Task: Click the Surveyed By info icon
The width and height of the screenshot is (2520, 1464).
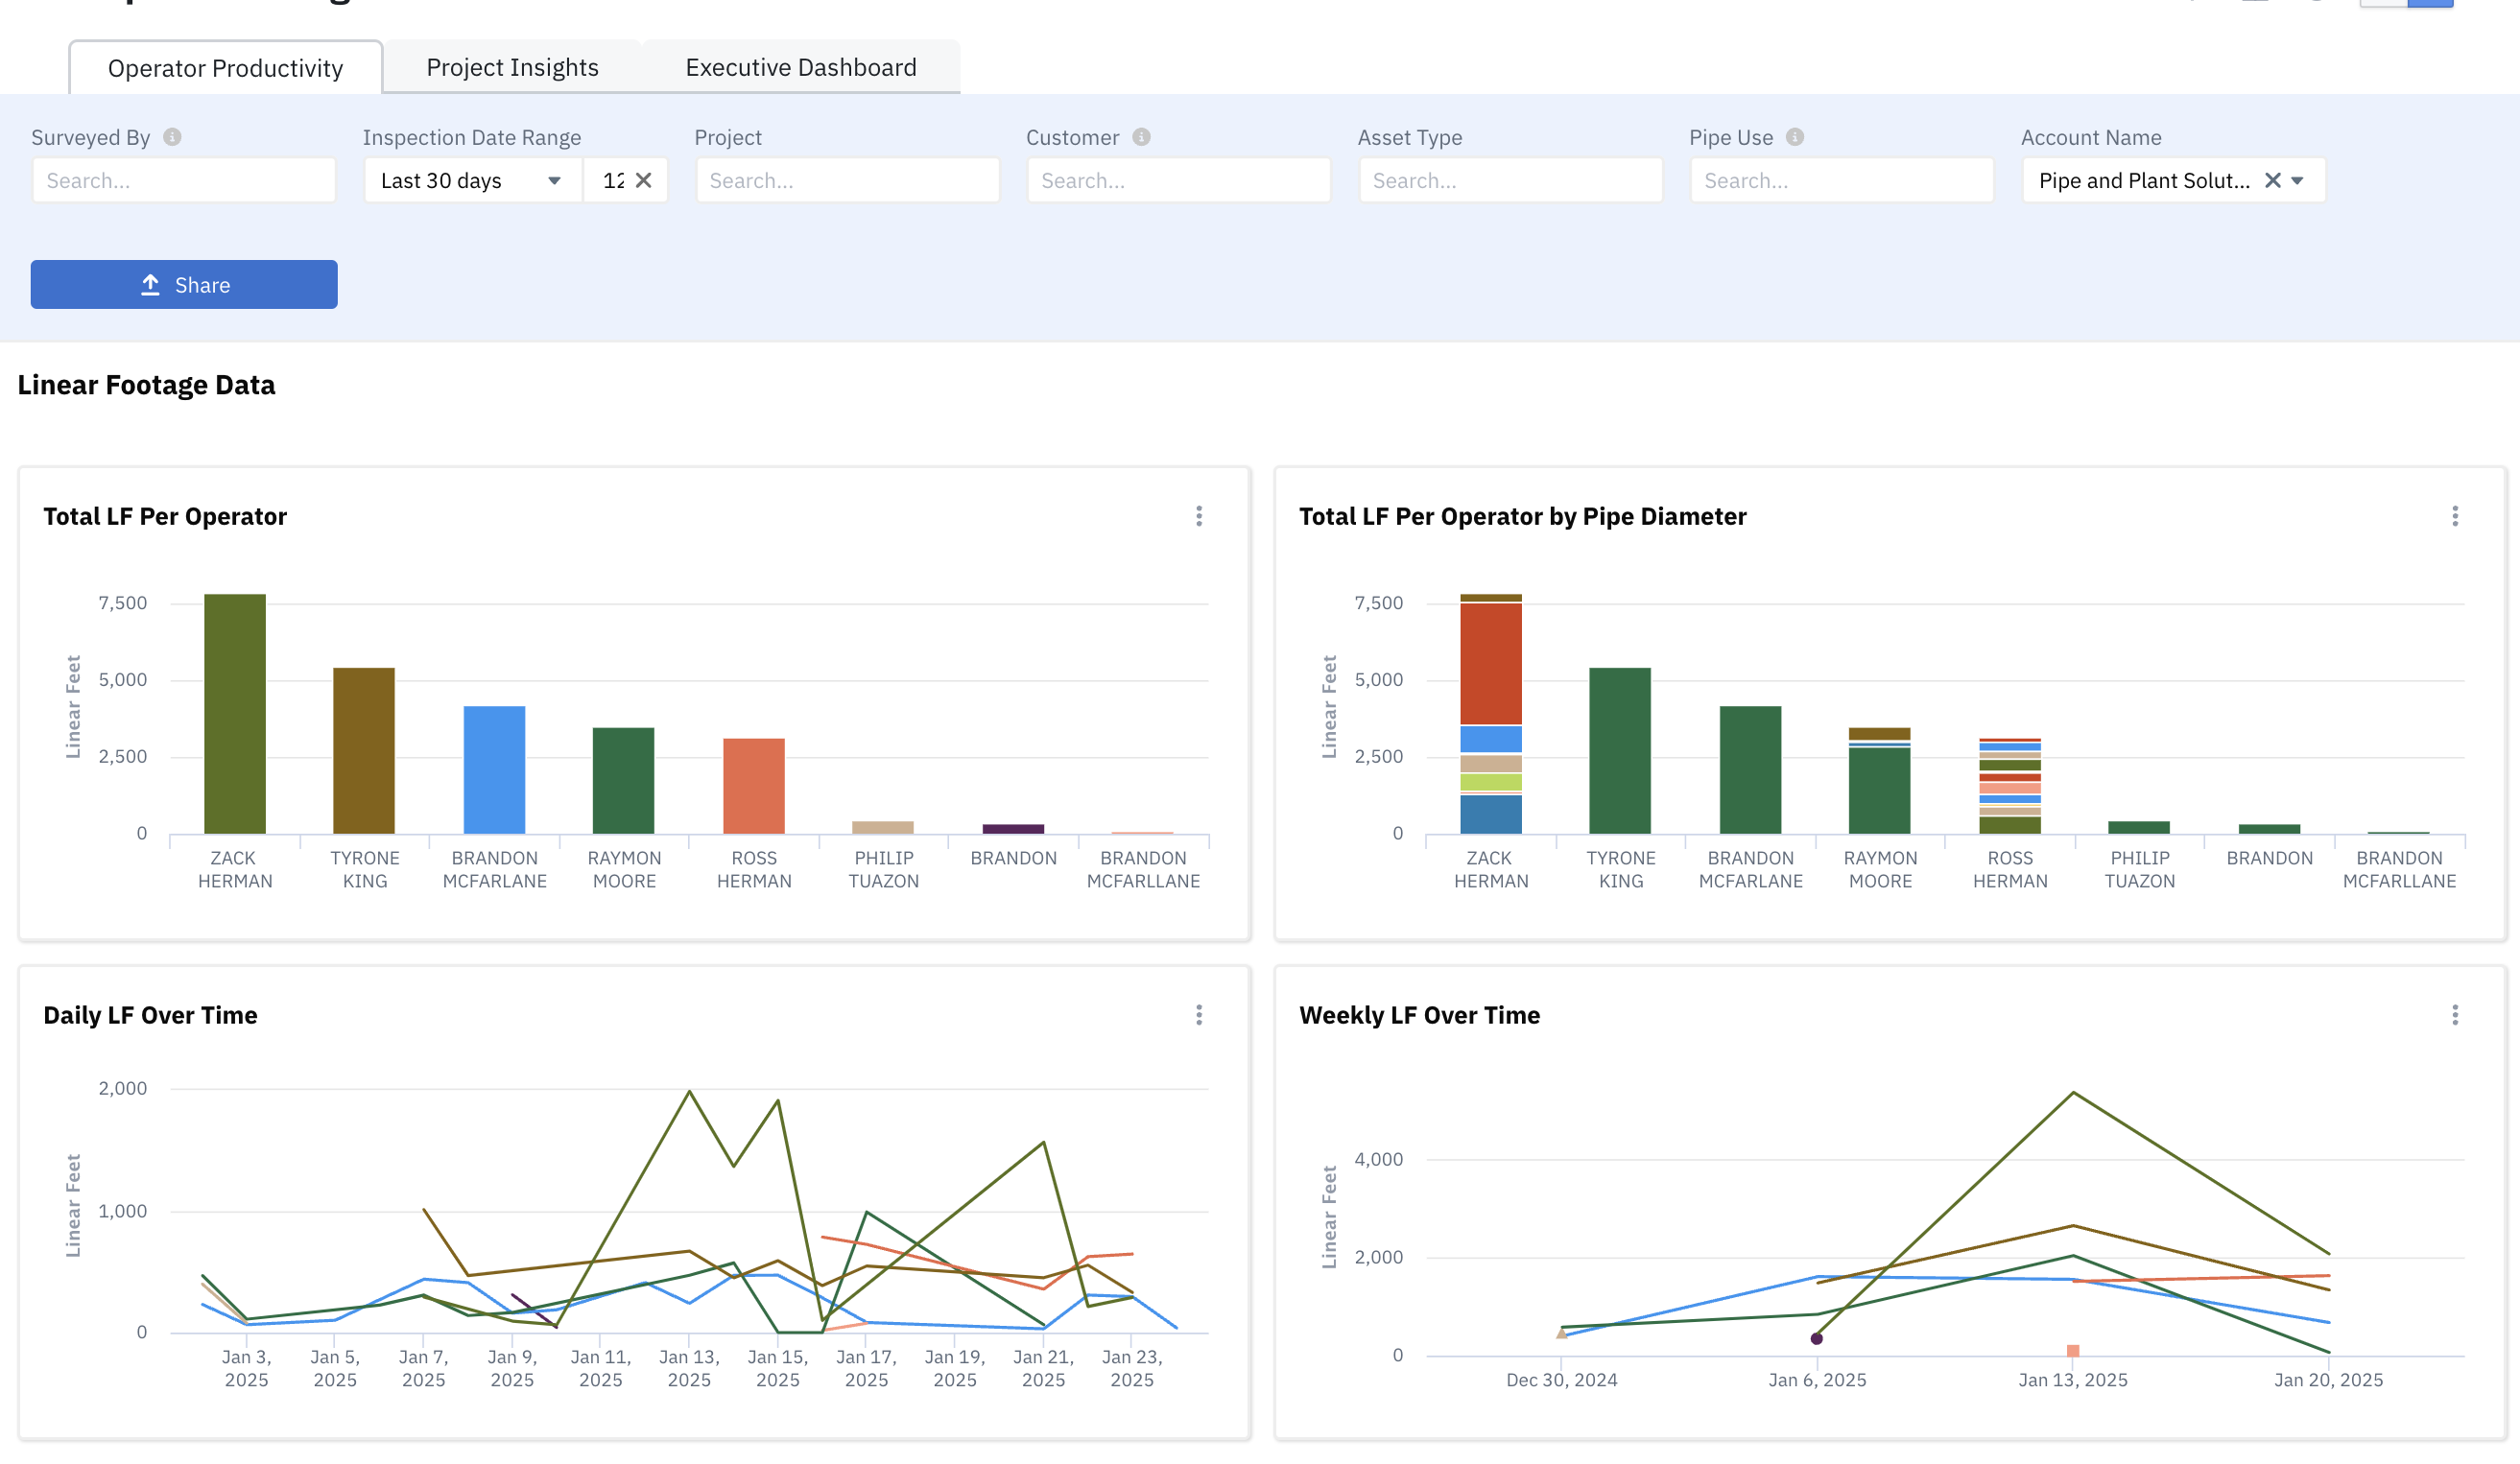Action: [x=172, y=137]
